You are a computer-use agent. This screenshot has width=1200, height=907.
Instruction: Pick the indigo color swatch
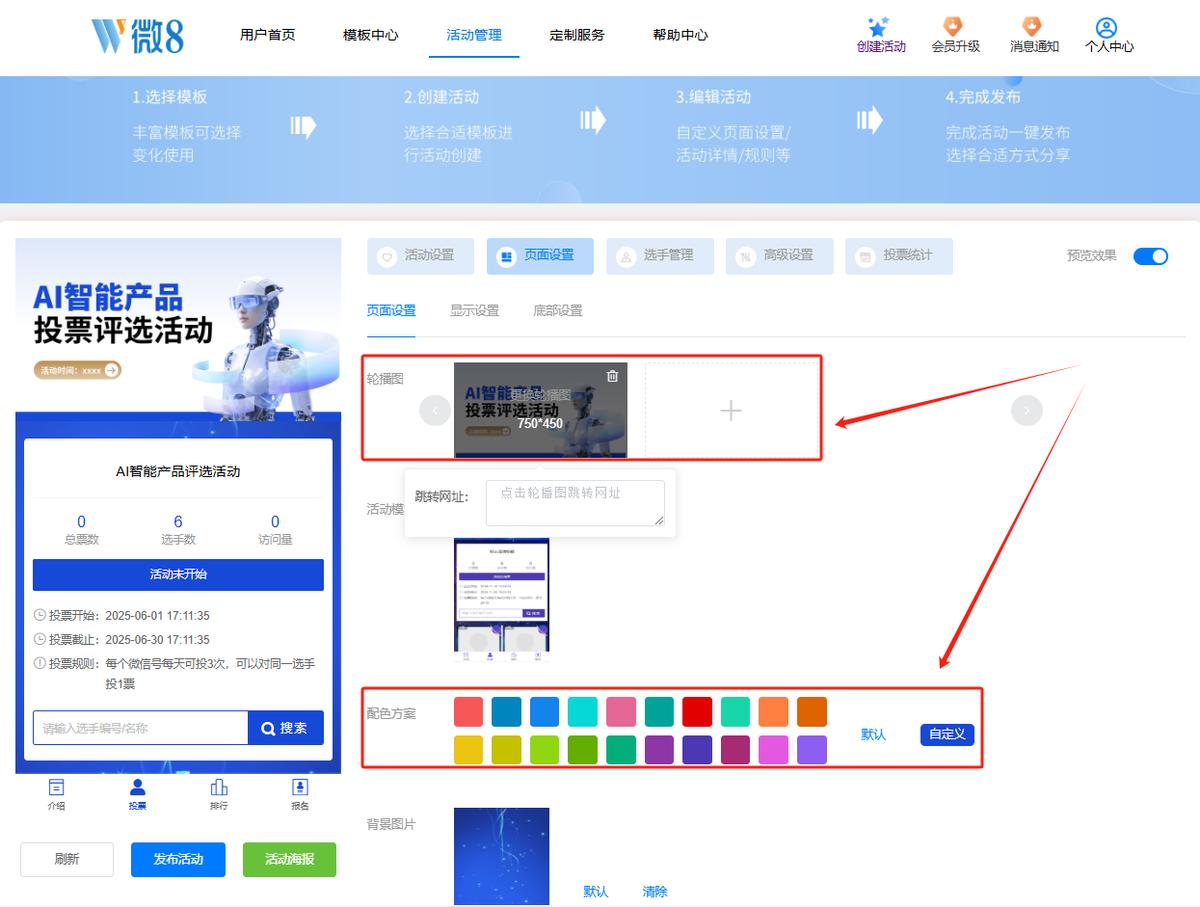coord(697,750)
